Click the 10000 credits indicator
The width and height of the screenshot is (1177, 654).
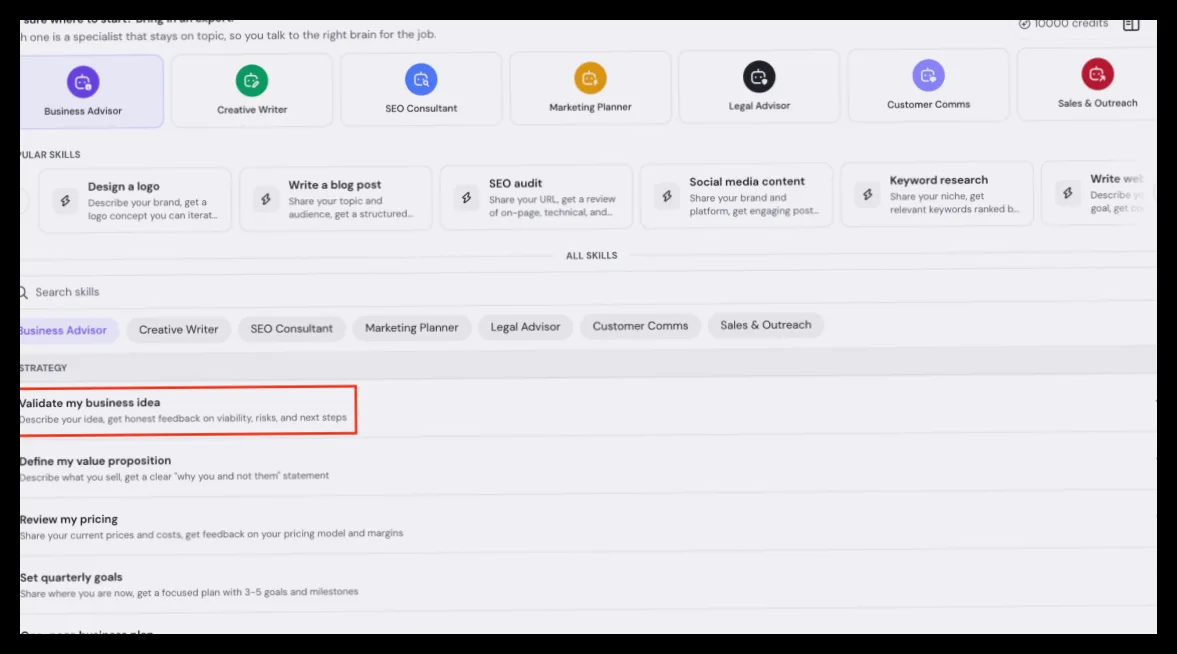tap(1063, 24)
